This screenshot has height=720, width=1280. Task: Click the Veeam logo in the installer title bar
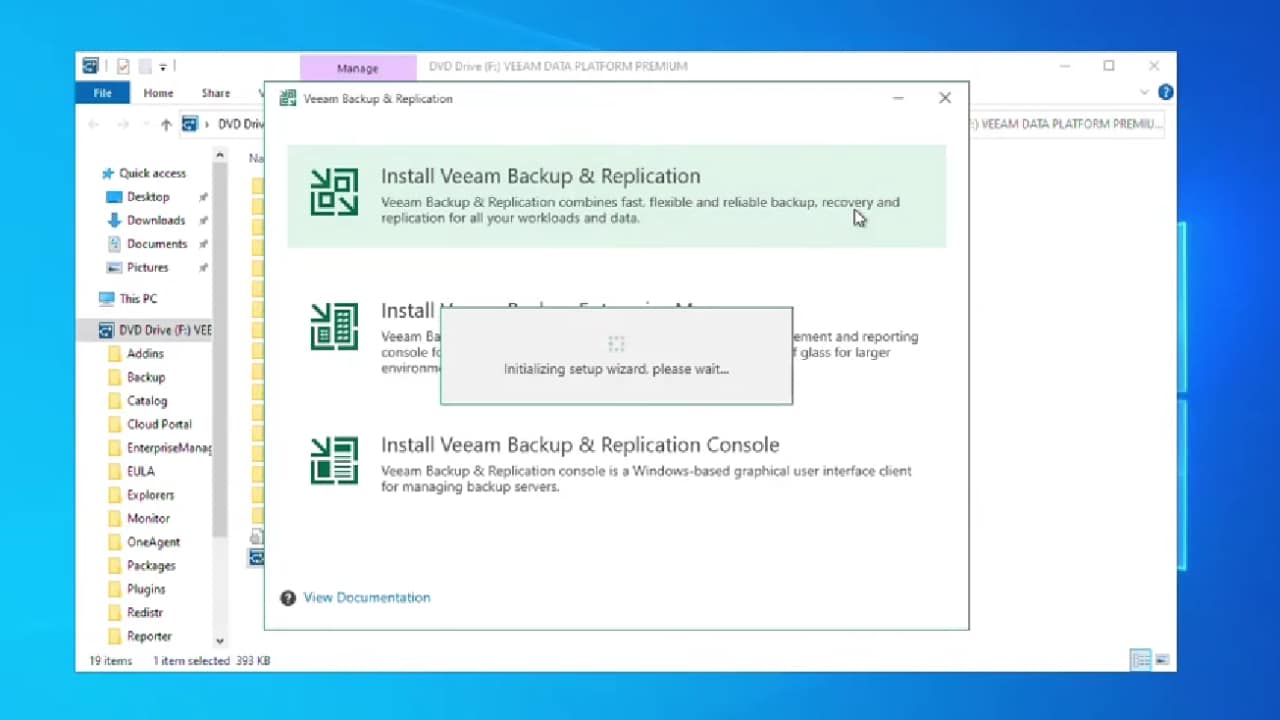pos(288,98)
